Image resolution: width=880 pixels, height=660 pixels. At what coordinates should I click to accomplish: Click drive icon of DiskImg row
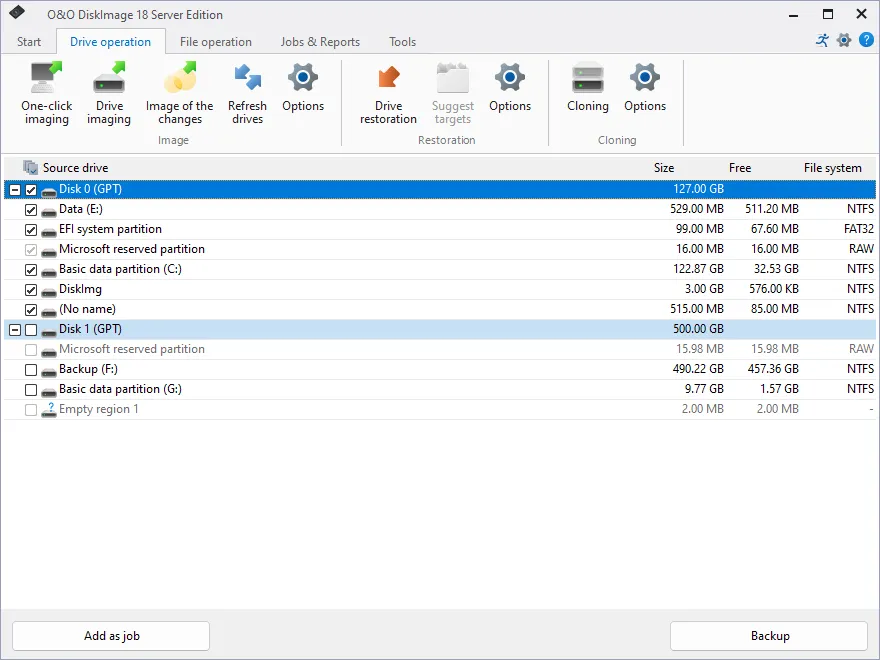coord(49,291)
